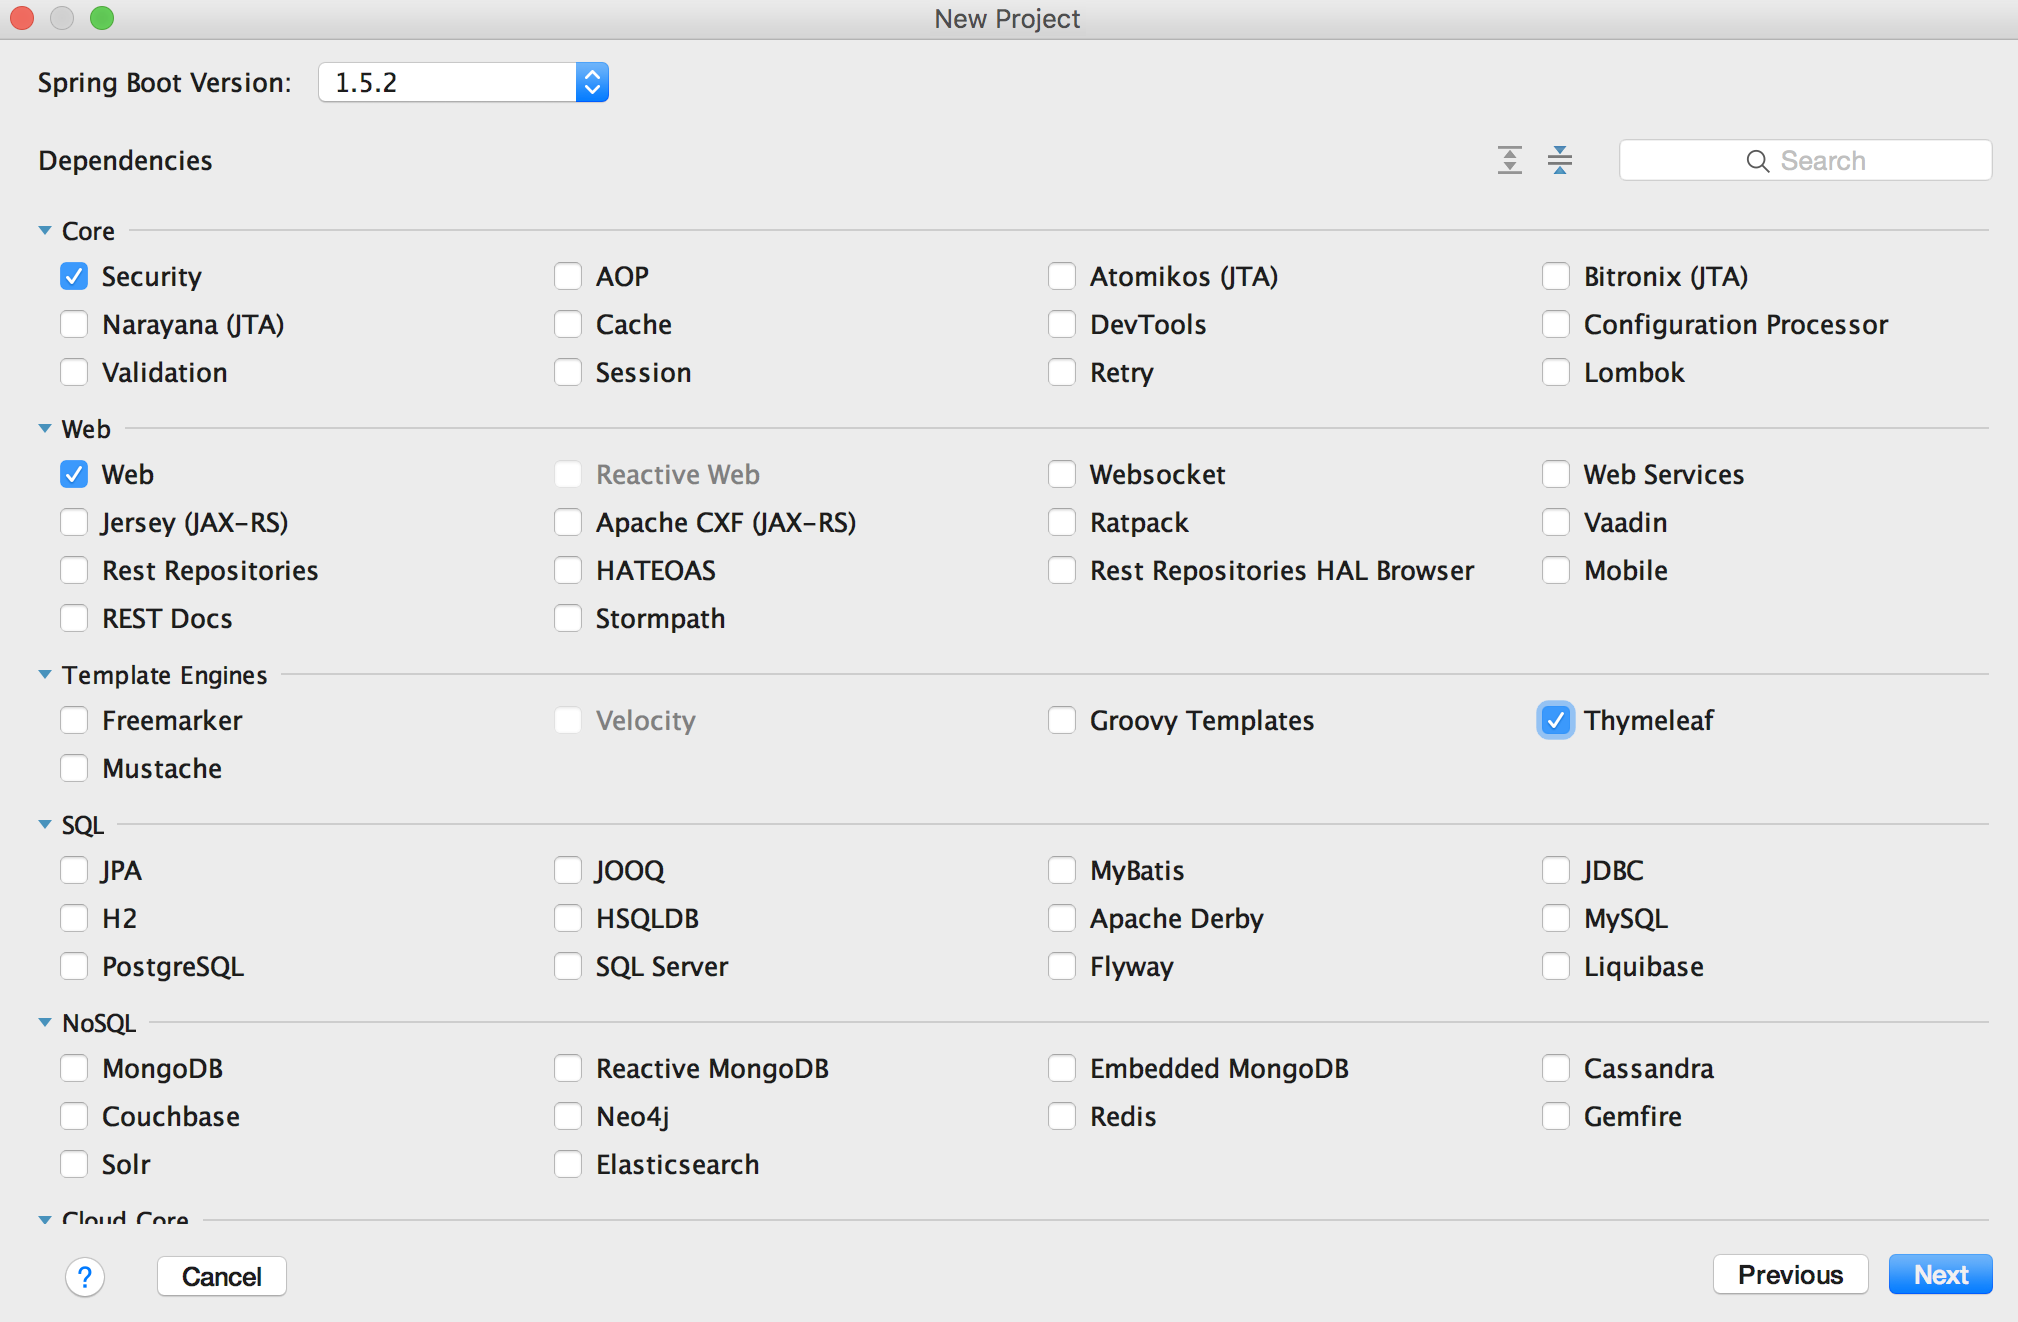Click the REST Docs label
This screenshot has width=2018, height=1322.
[167, 618]
